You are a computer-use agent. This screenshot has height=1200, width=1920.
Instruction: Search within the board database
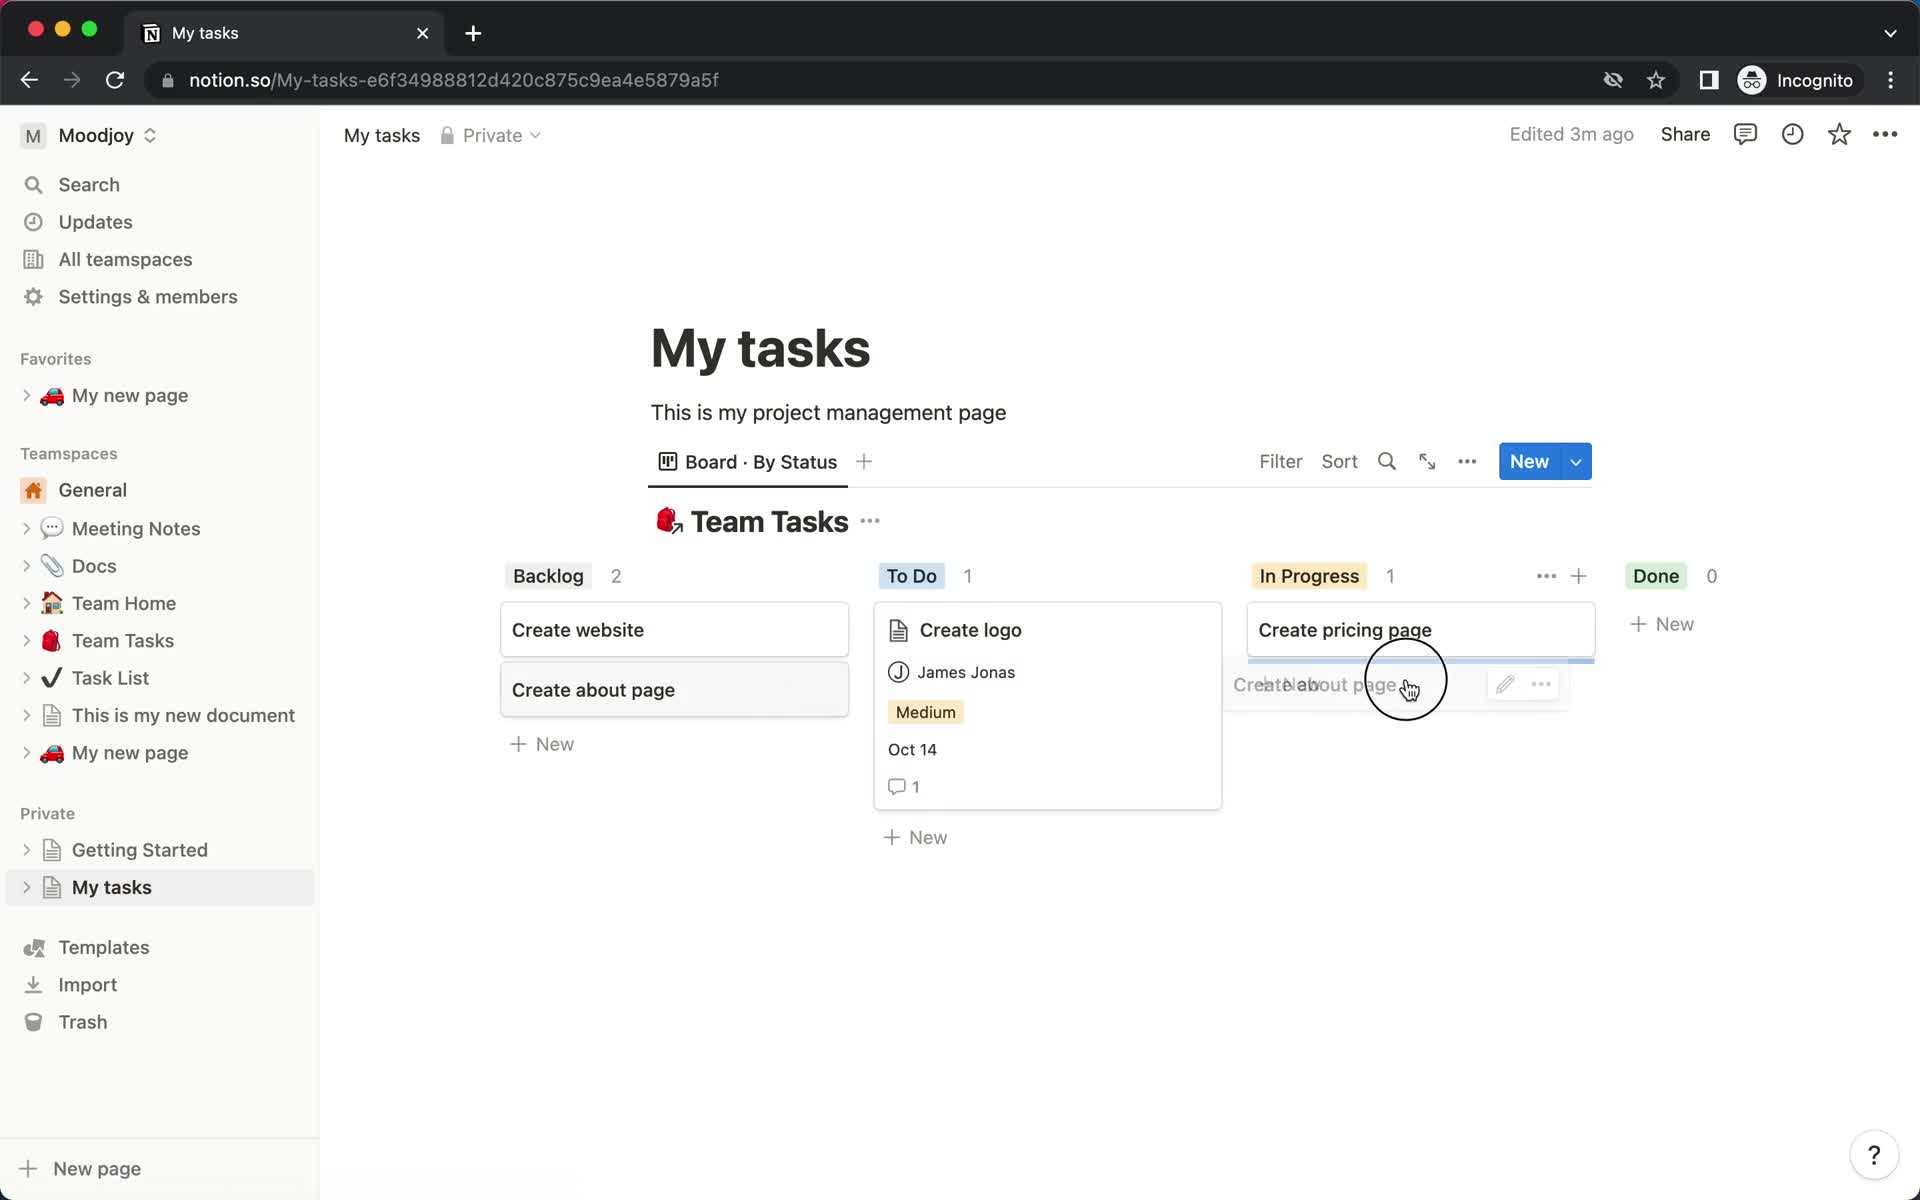(x=1387, y=461)
